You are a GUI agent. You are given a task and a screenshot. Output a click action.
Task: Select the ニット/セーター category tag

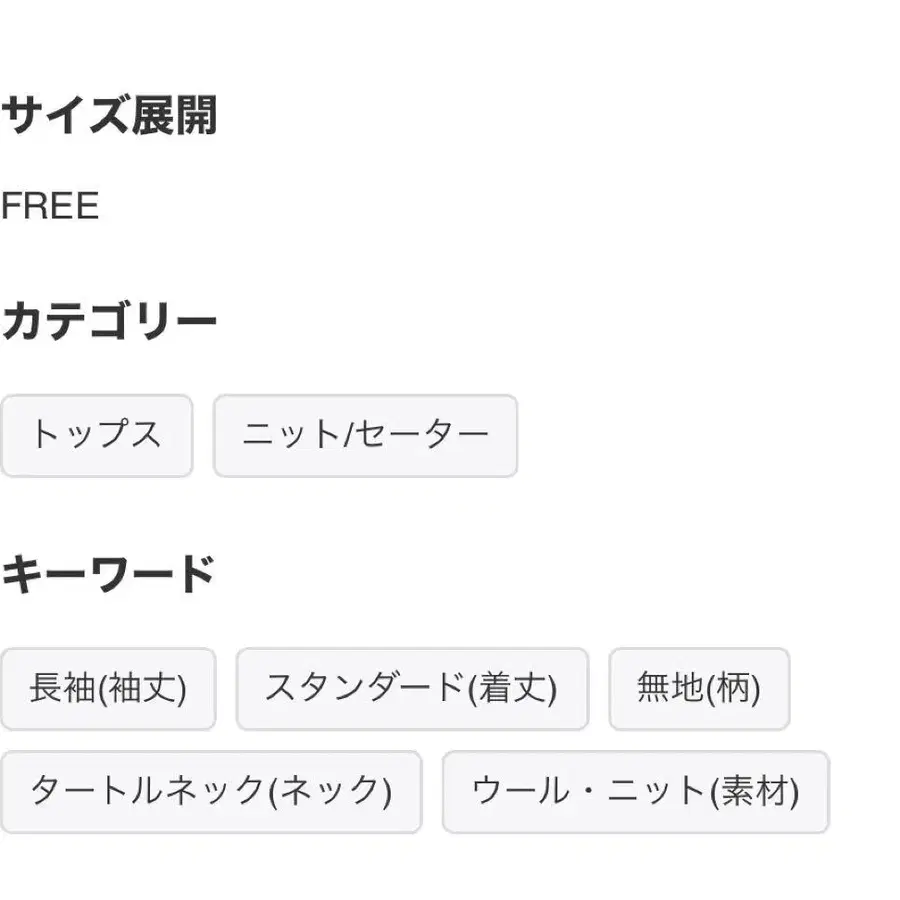point(365,436)
